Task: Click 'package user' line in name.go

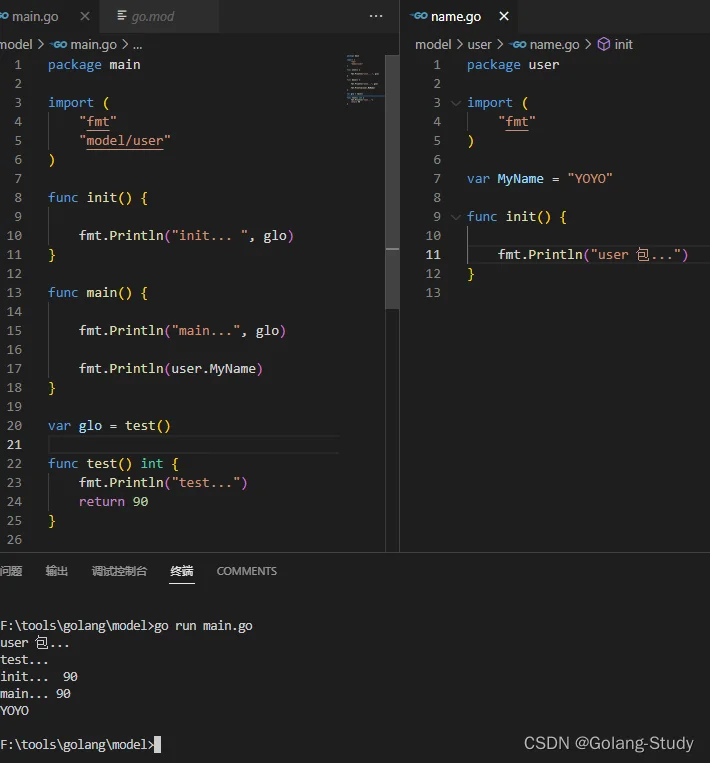Action: tap(513, 65)
